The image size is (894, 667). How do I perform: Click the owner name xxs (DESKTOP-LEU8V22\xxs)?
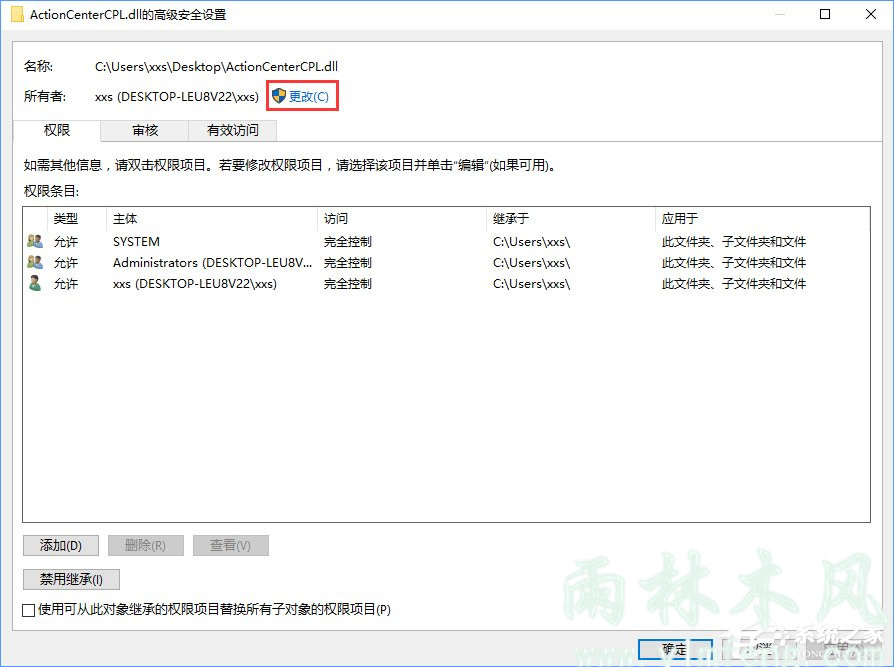[177, 97]
